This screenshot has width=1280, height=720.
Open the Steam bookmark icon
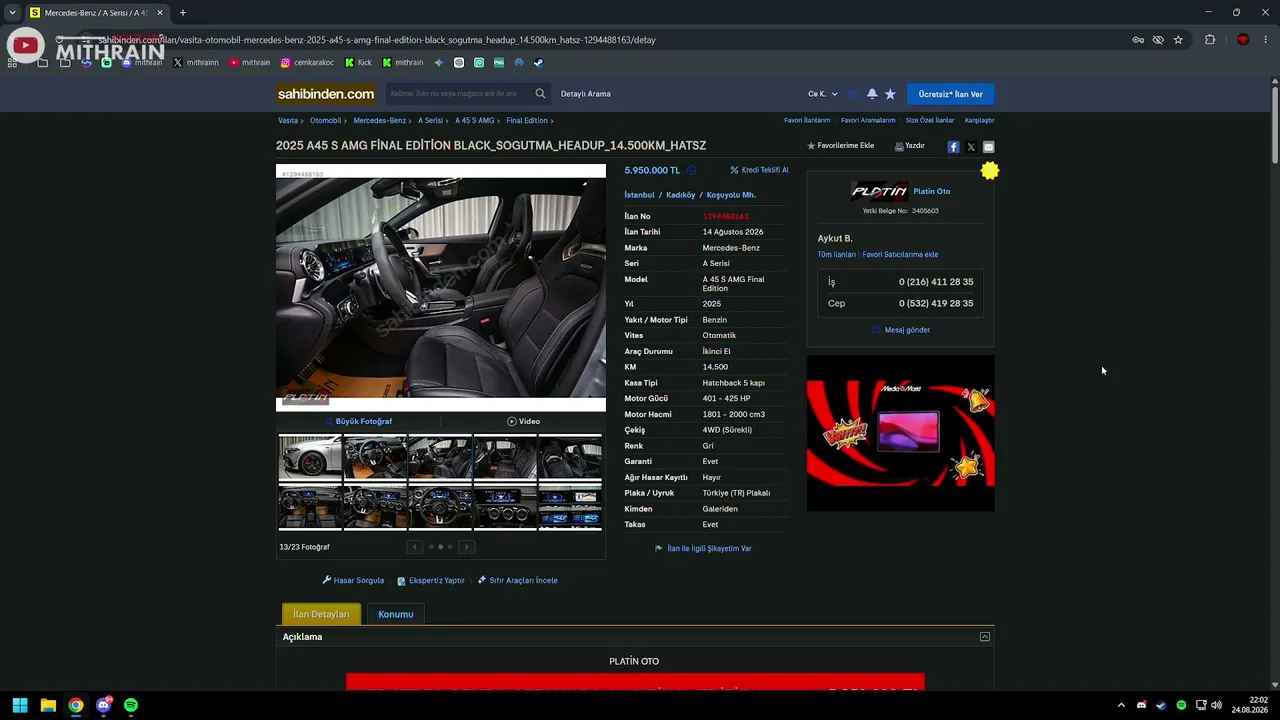[538, 63]
